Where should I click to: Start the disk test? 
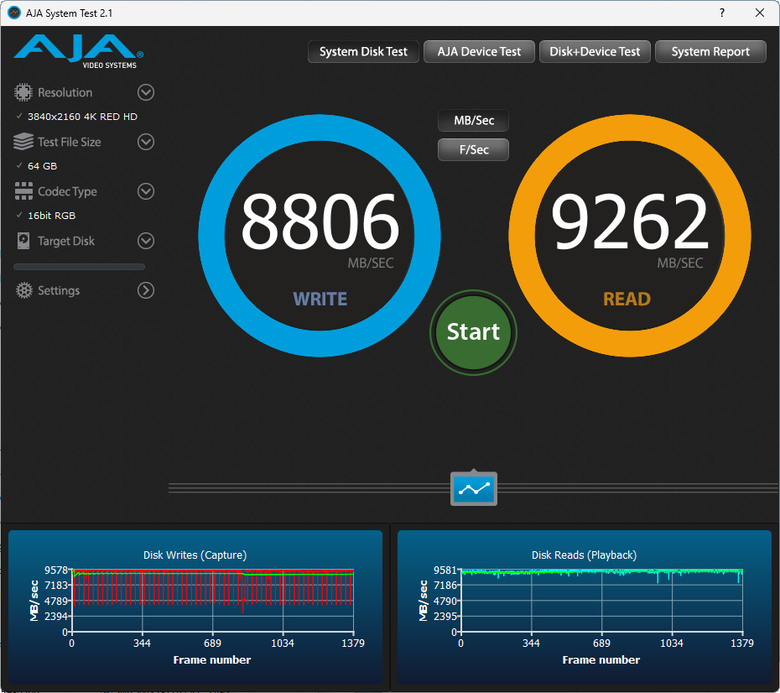(474, 332)
